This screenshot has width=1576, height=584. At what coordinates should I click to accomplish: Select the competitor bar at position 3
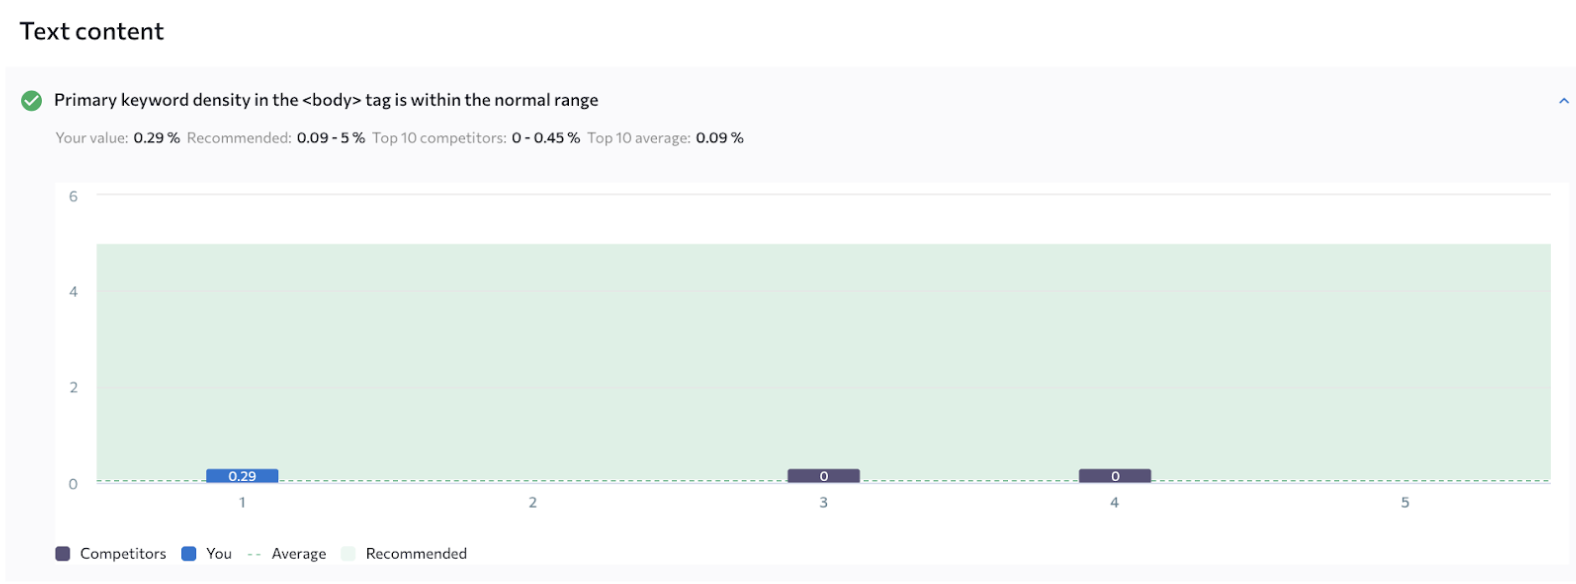pyautogui.click(x=823, y=476)
